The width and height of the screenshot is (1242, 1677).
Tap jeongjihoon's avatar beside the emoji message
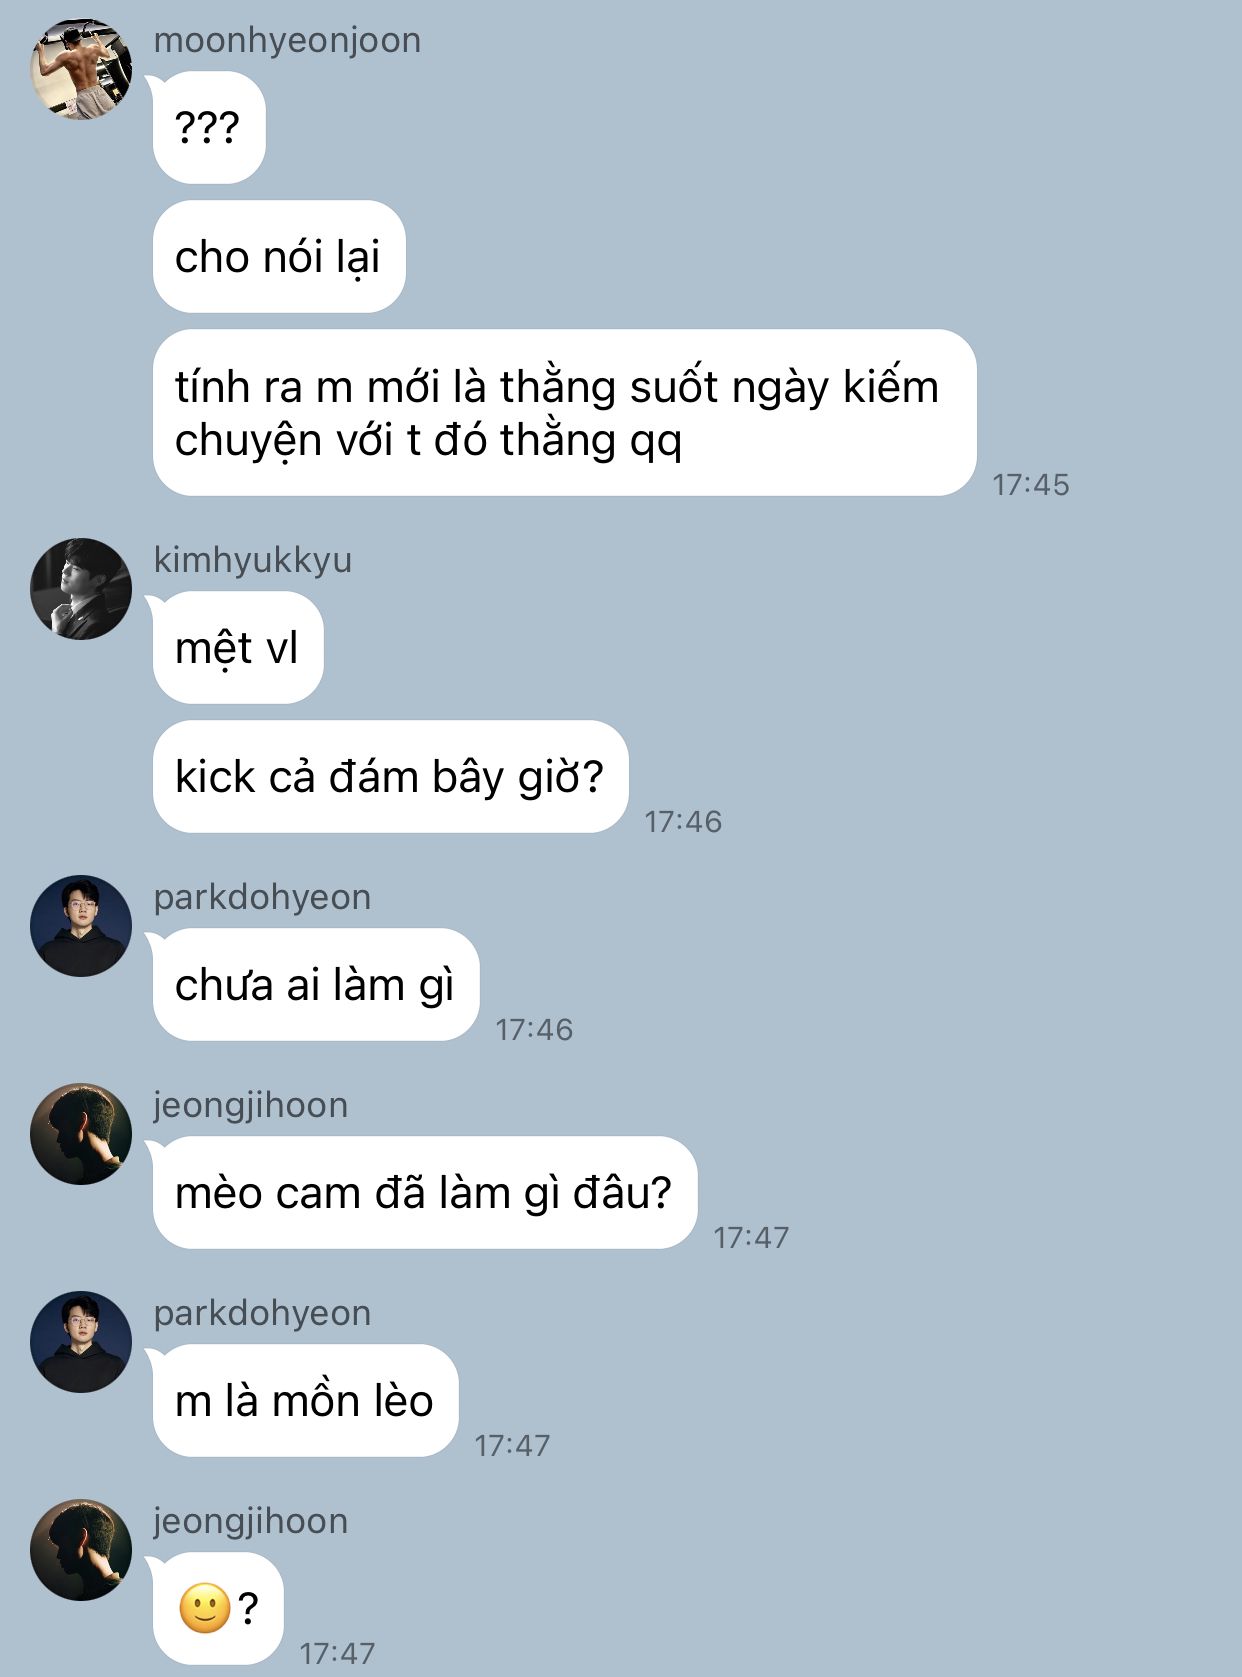coord(81,1550)
